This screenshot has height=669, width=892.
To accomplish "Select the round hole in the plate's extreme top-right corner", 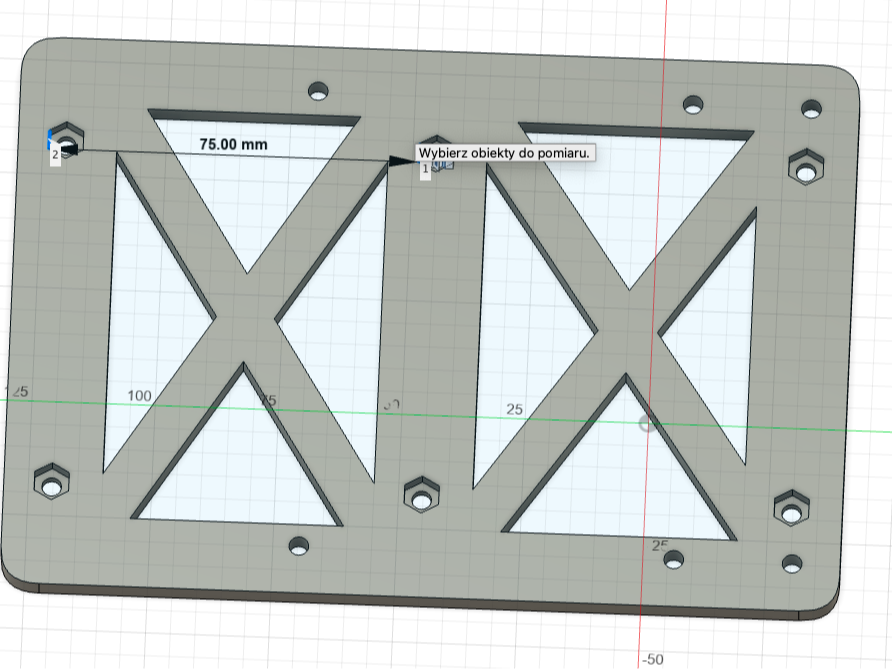I will tap(811, 109).
